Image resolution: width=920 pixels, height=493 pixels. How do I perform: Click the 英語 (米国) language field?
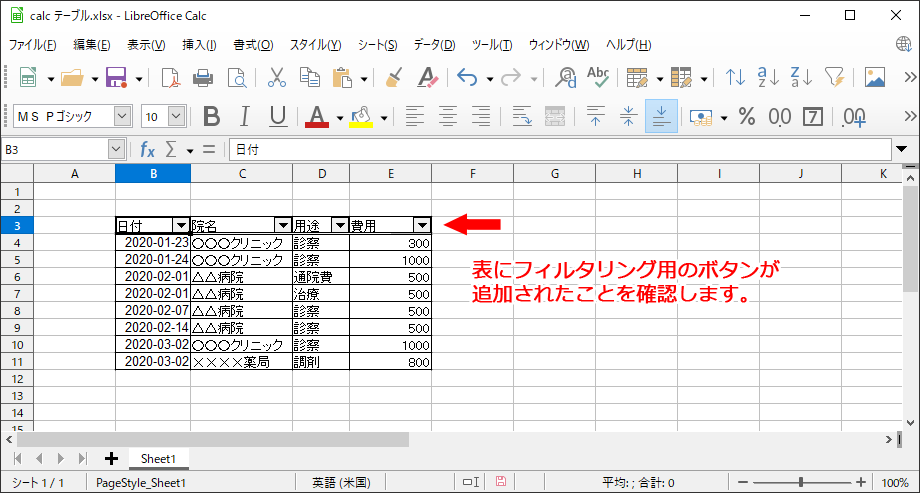pyautogui.click(x=341, y=482)
